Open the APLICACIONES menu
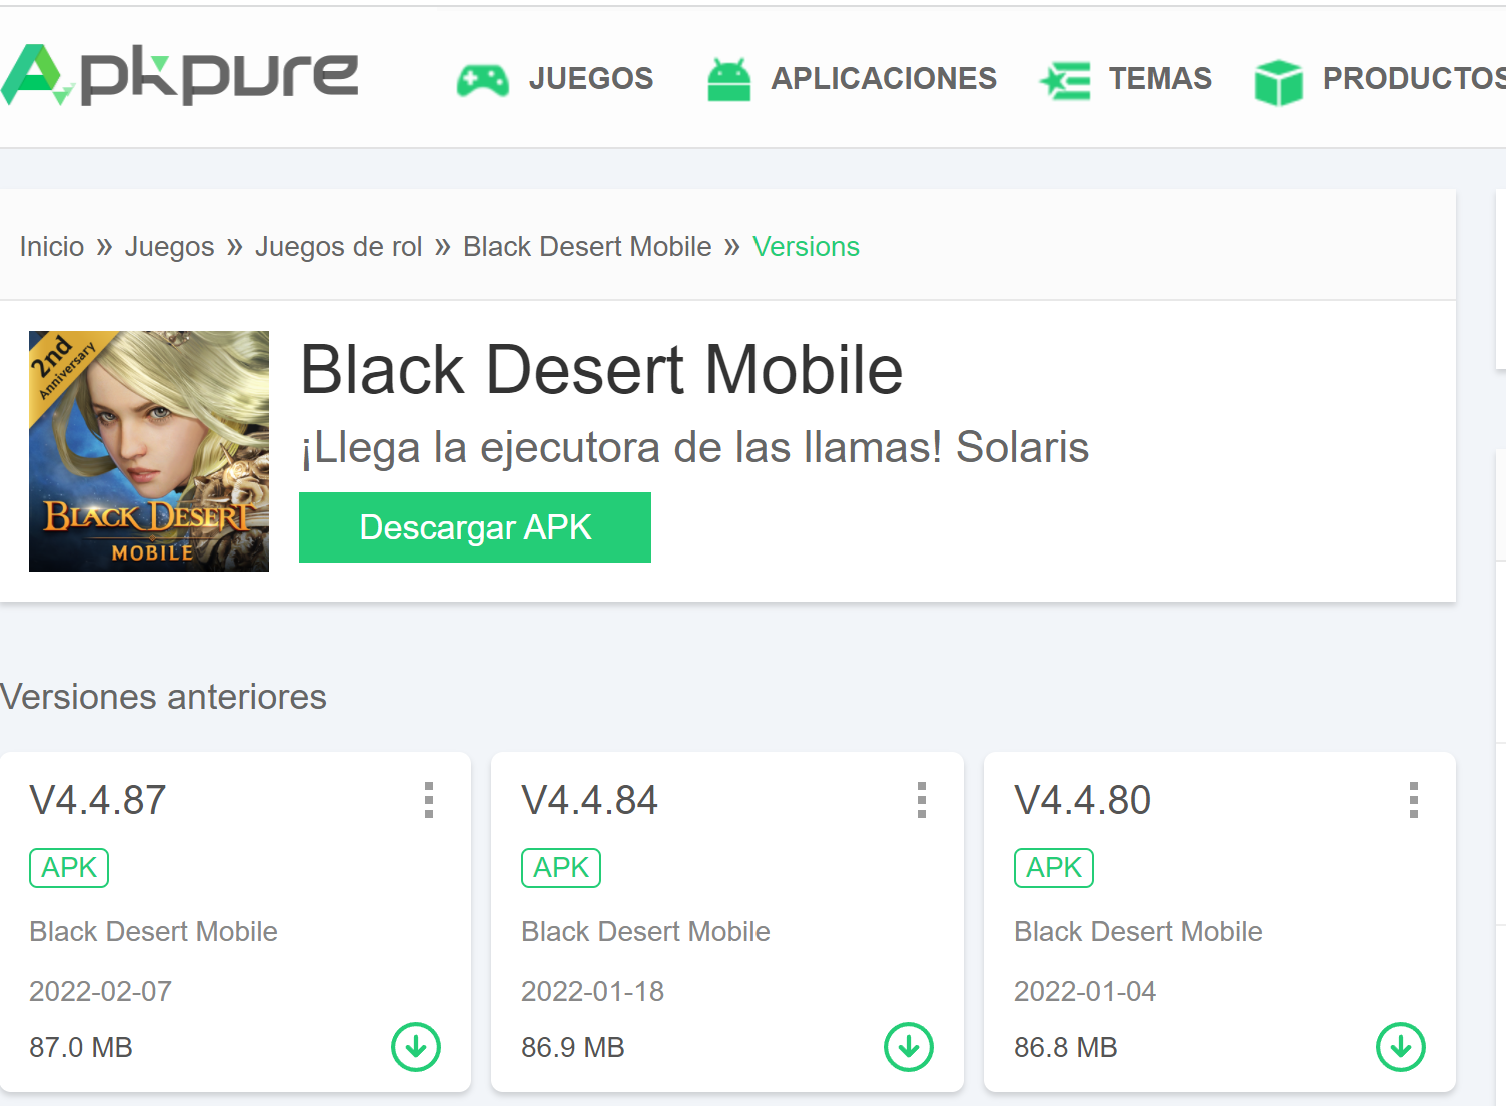The image size is (1506, 1106). tap(883, 78)
